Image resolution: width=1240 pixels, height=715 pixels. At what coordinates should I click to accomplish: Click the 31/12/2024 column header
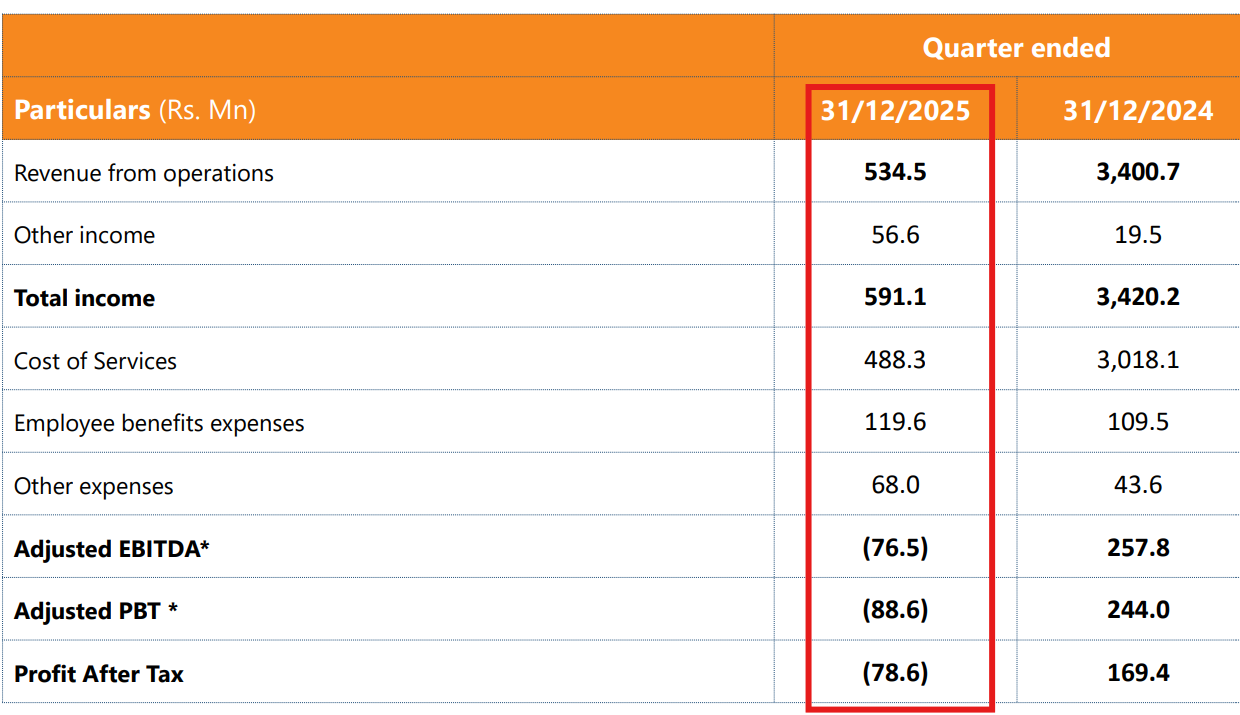coord(1138,110)
